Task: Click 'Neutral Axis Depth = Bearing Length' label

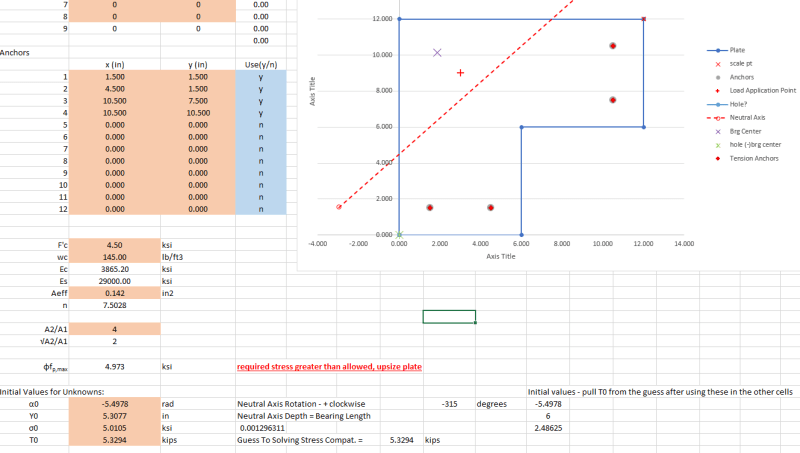Action: pyautogui.click(x=304, y=416)
